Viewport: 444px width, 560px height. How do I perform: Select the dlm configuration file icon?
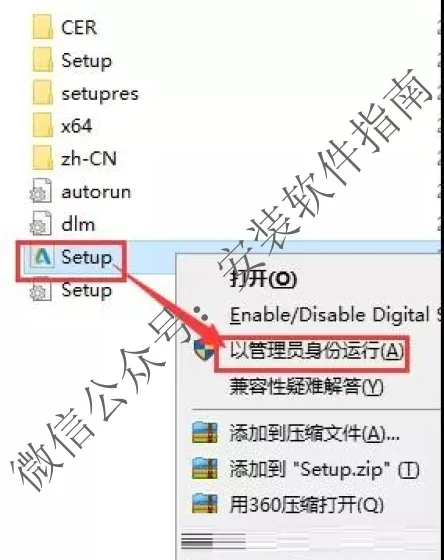pos(41,224)
